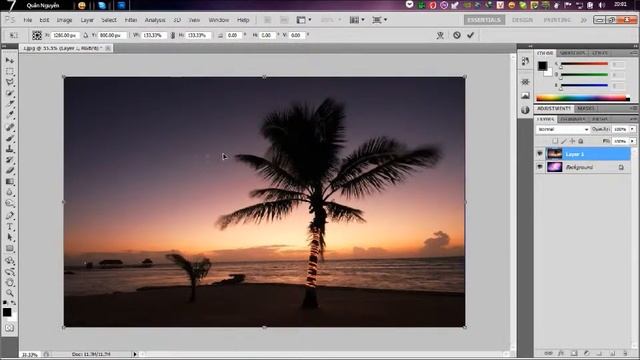Open the Image menu
Screen dimensions: 640x360
click(x=64, y=20)
